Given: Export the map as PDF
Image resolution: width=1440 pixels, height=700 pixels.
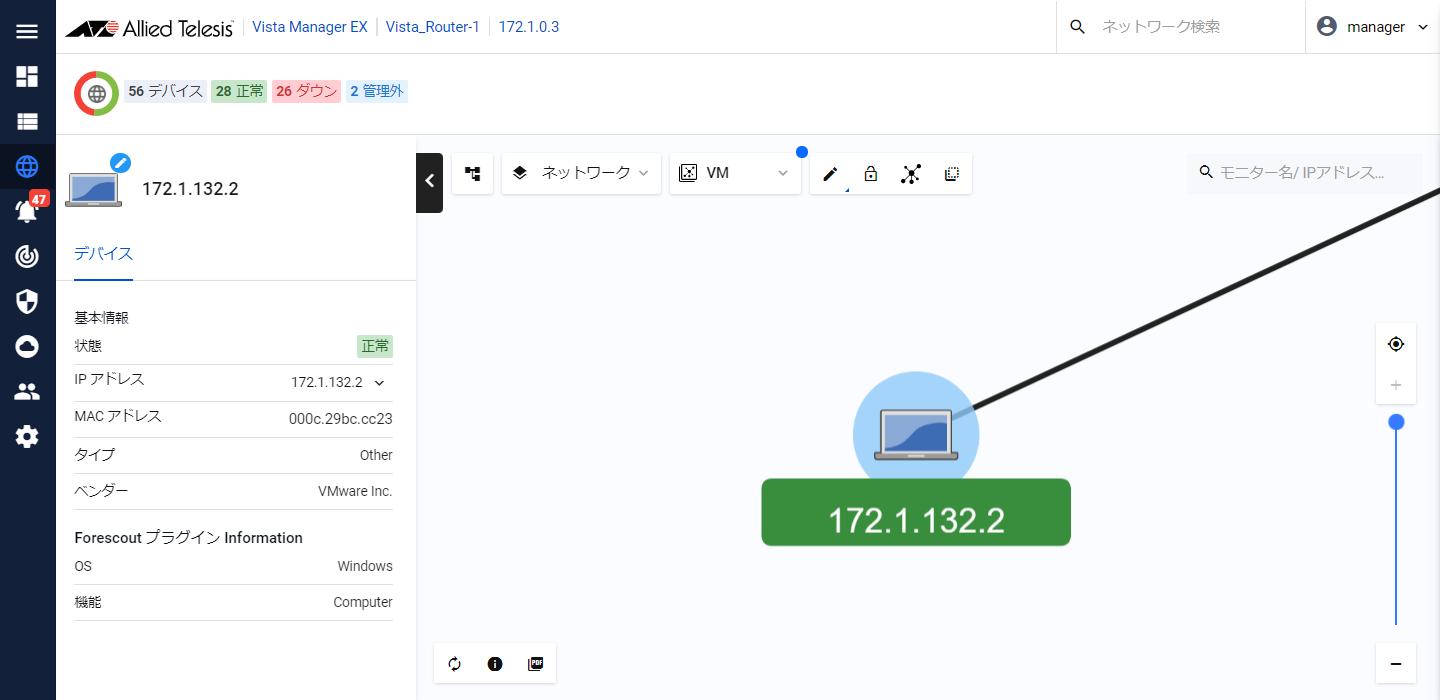Looking at the screenshot, I should 535,664.
